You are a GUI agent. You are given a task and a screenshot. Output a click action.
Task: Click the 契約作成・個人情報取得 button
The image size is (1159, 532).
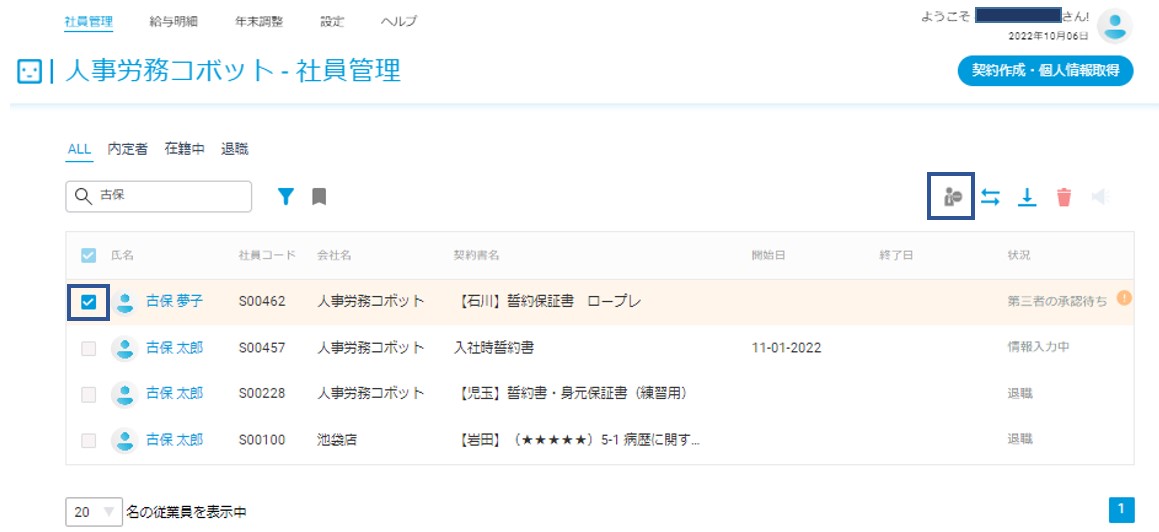click(x=1045, y=71)
